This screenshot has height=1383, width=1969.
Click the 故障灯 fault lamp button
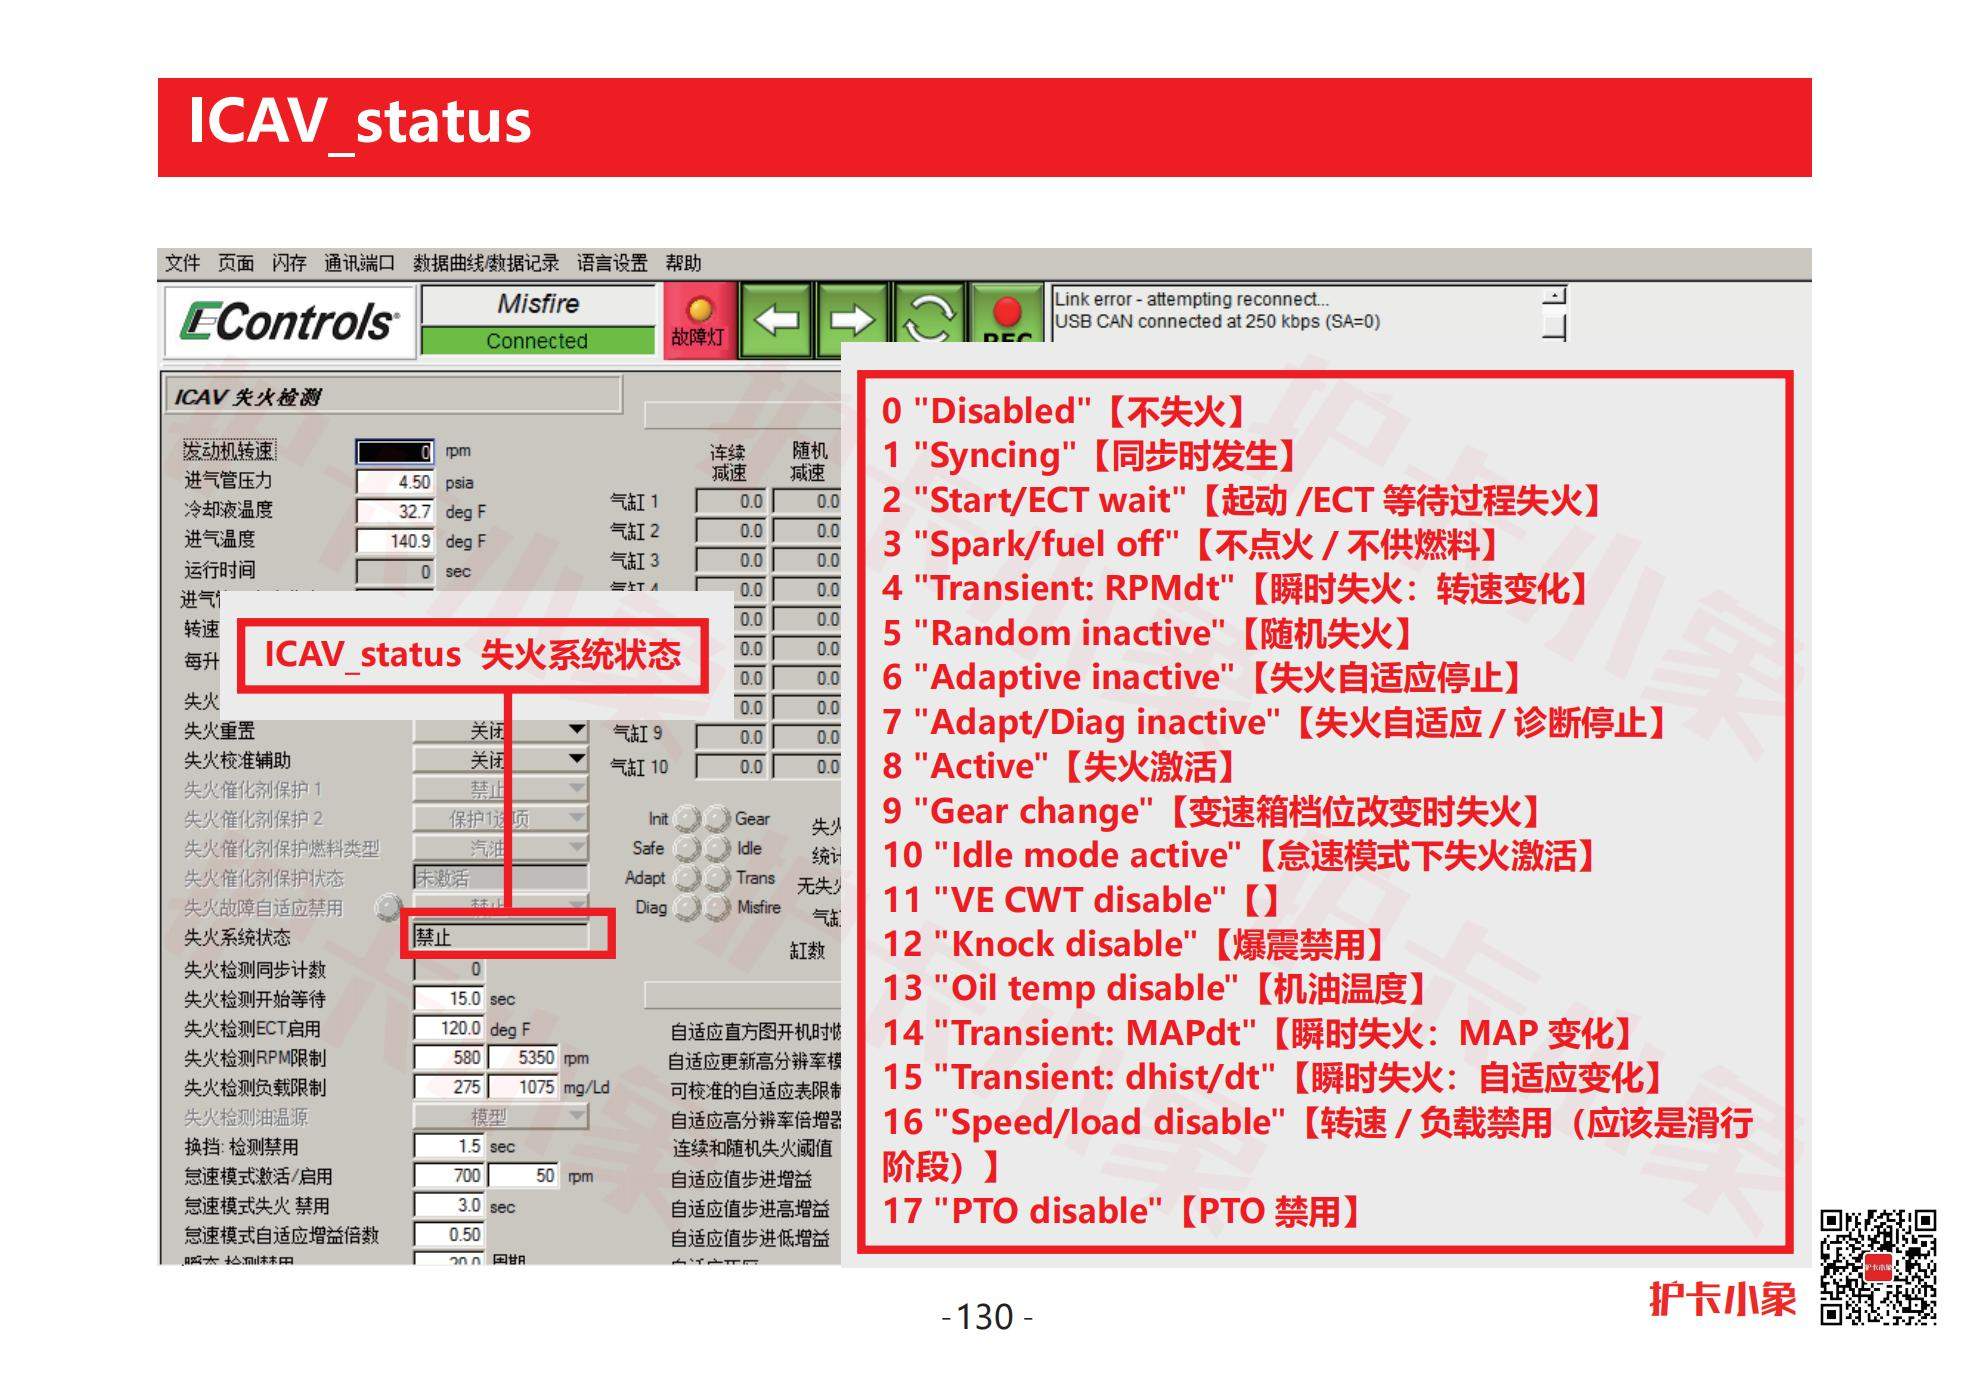698,320
